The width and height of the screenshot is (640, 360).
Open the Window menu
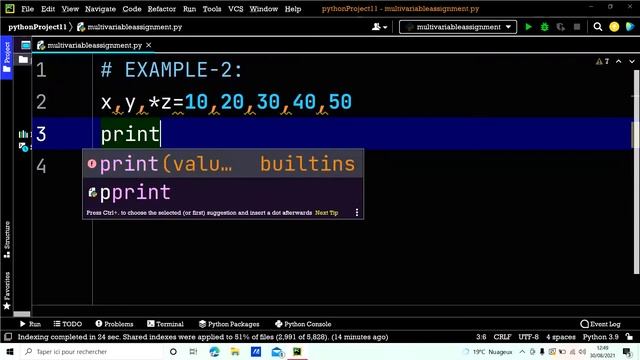tap(264, 9)
